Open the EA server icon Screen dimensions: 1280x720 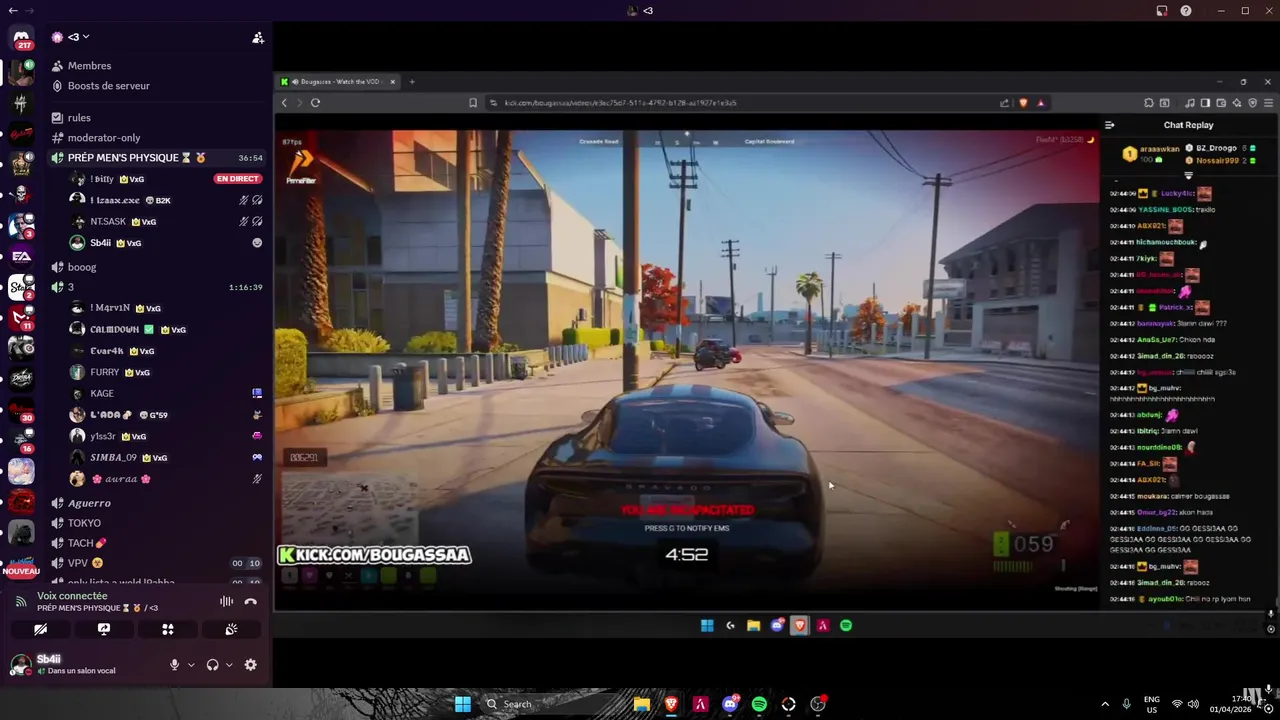[x=21, y=256]
